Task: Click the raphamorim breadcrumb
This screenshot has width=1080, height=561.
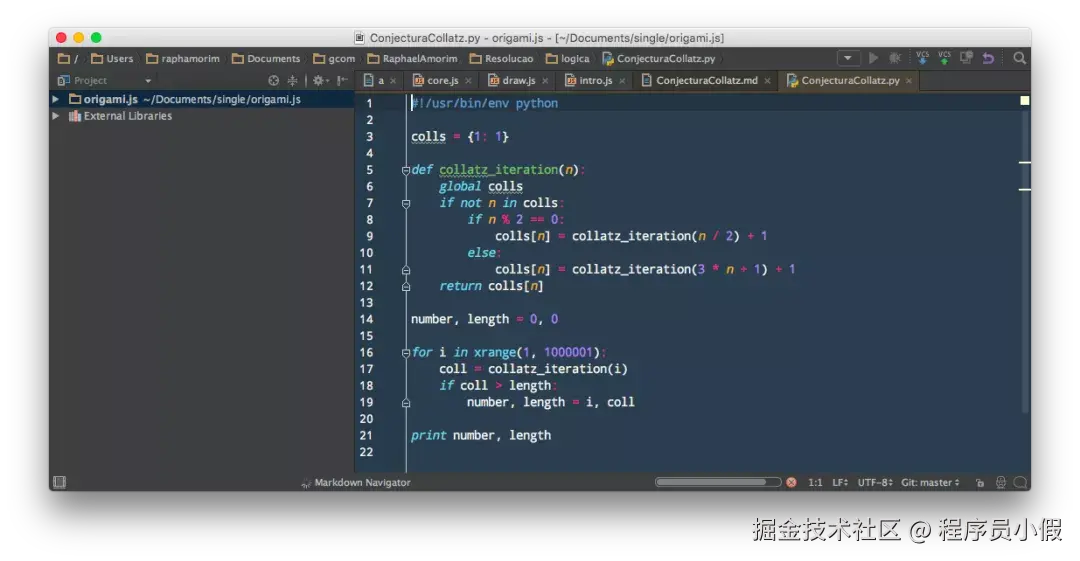Action: tap(183, 59)
